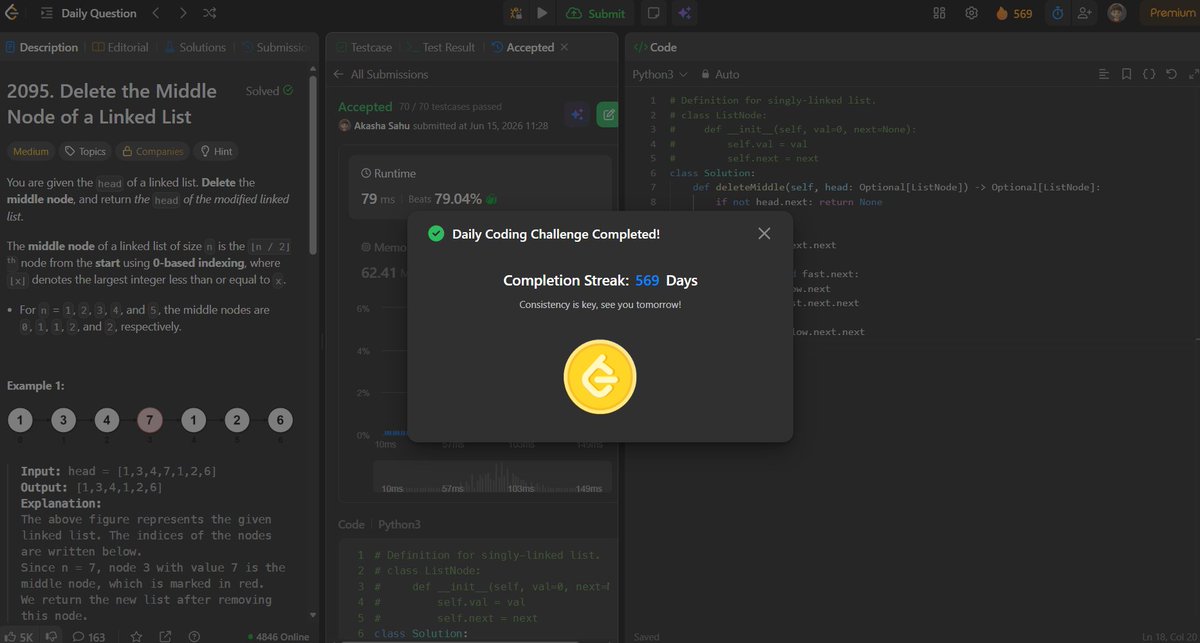Click the green edit solution button
The height and width of the screenshot is (643, 1200).
pyautogui.click(x=607, y=114)
